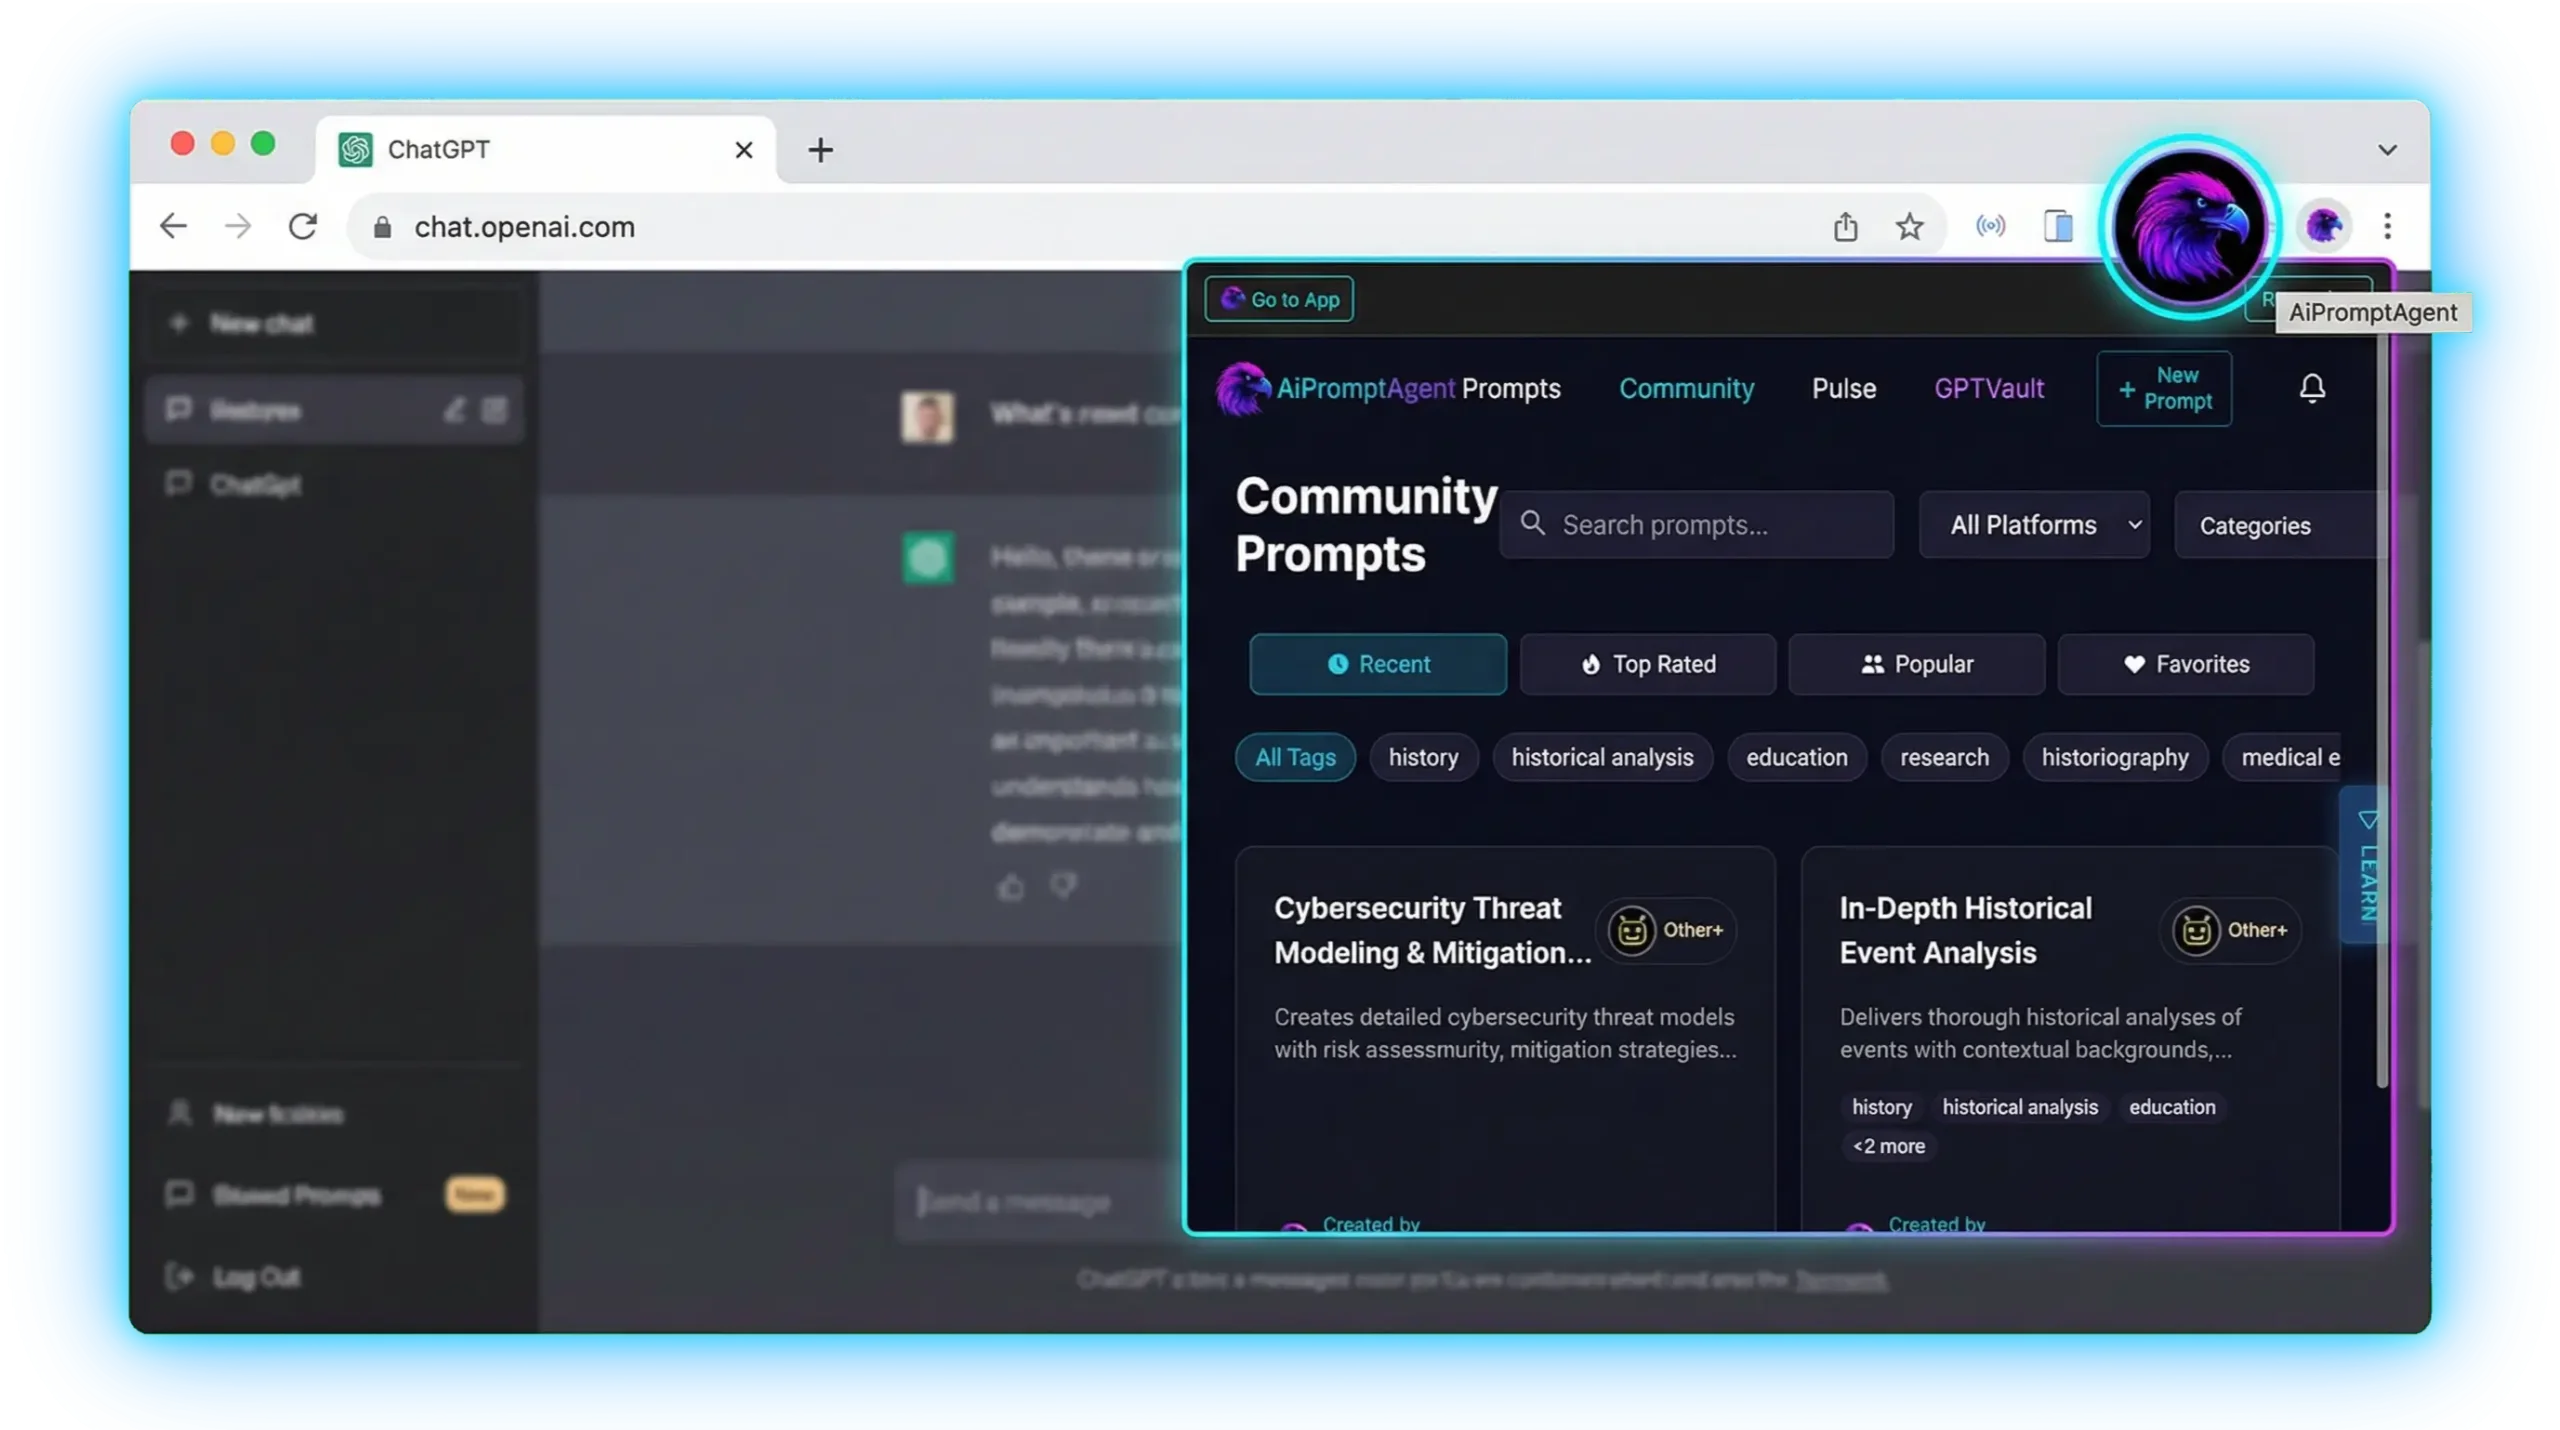The width and height of the screenshot is (2560, 1430).
Task: Select the Recent sort tab
Action: 1377,664
